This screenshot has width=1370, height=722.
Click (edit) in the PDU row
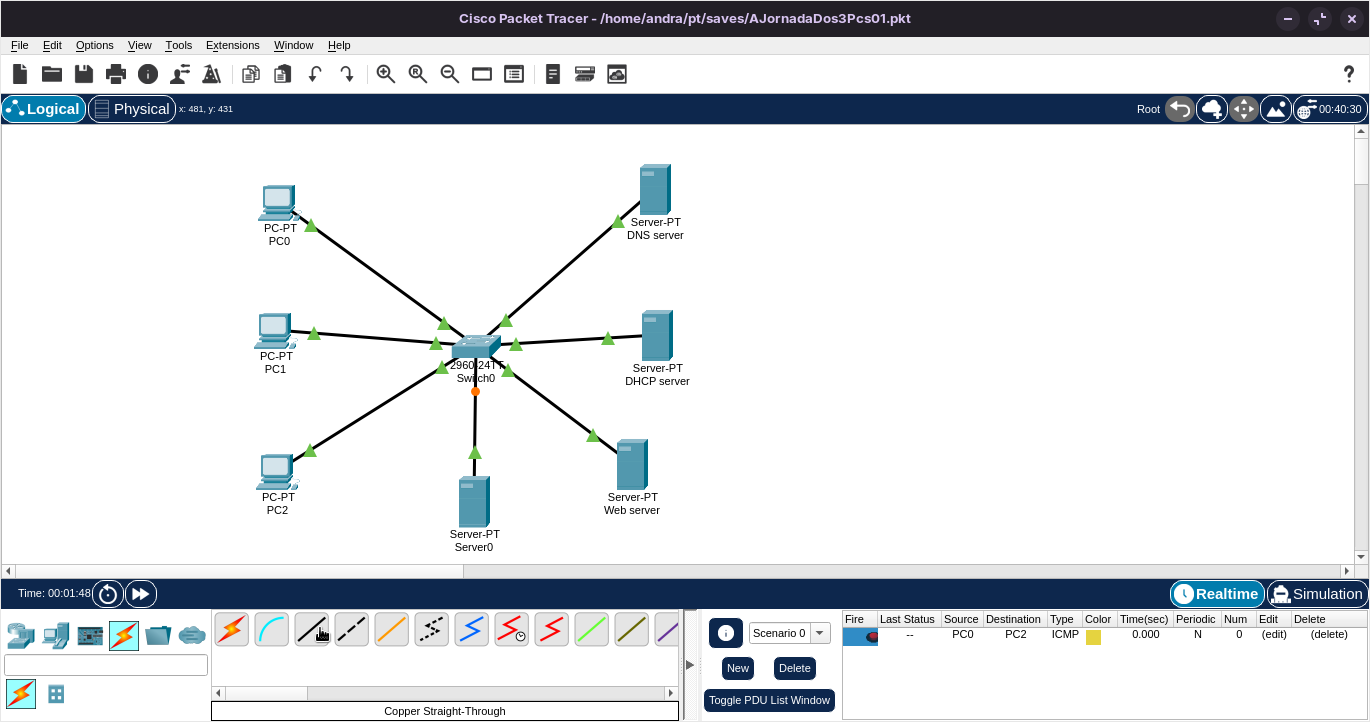tap(1274, 634)
